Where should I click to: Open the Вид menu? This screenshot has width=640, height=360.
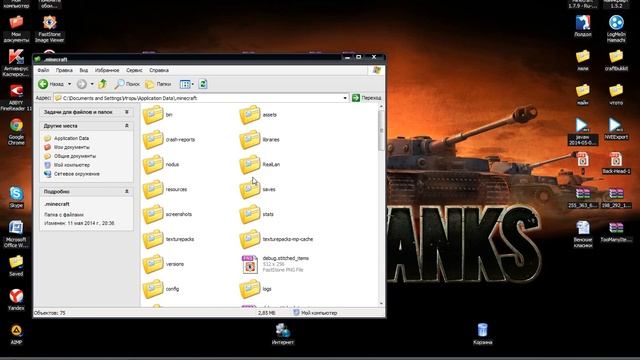click(84, 70)
